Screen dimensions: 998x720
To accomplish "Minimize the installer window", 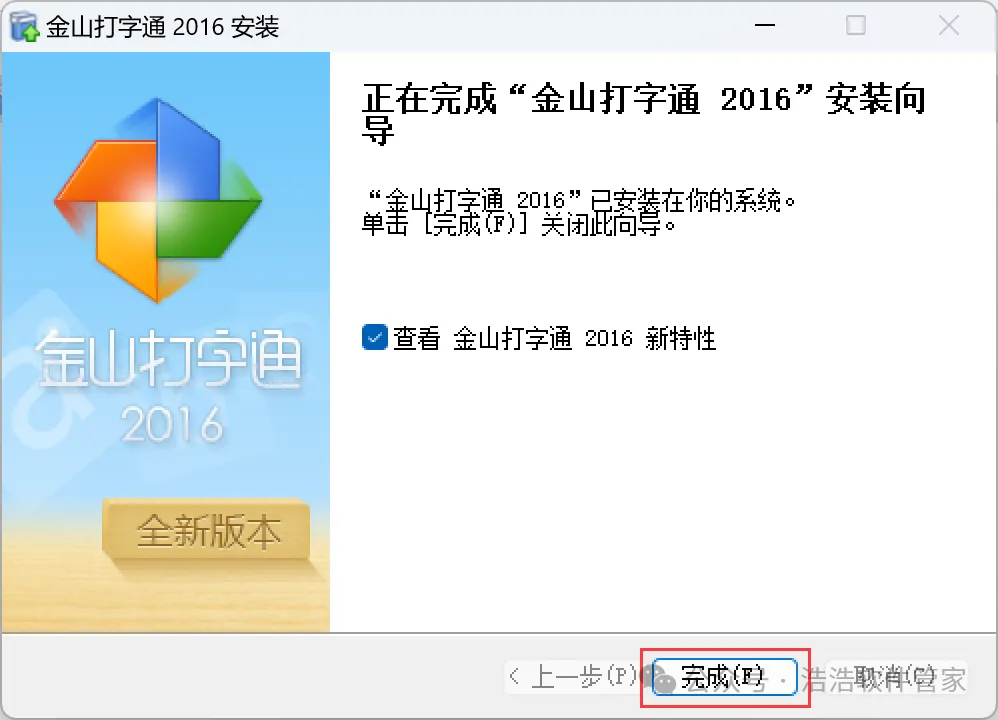I will pos(764,25).
